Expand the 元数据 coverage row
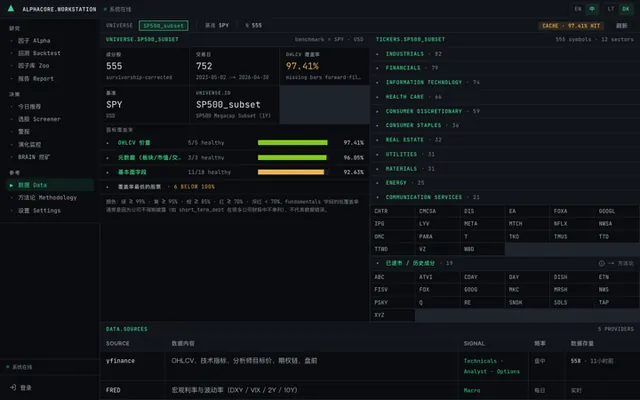 click(235, 158)
